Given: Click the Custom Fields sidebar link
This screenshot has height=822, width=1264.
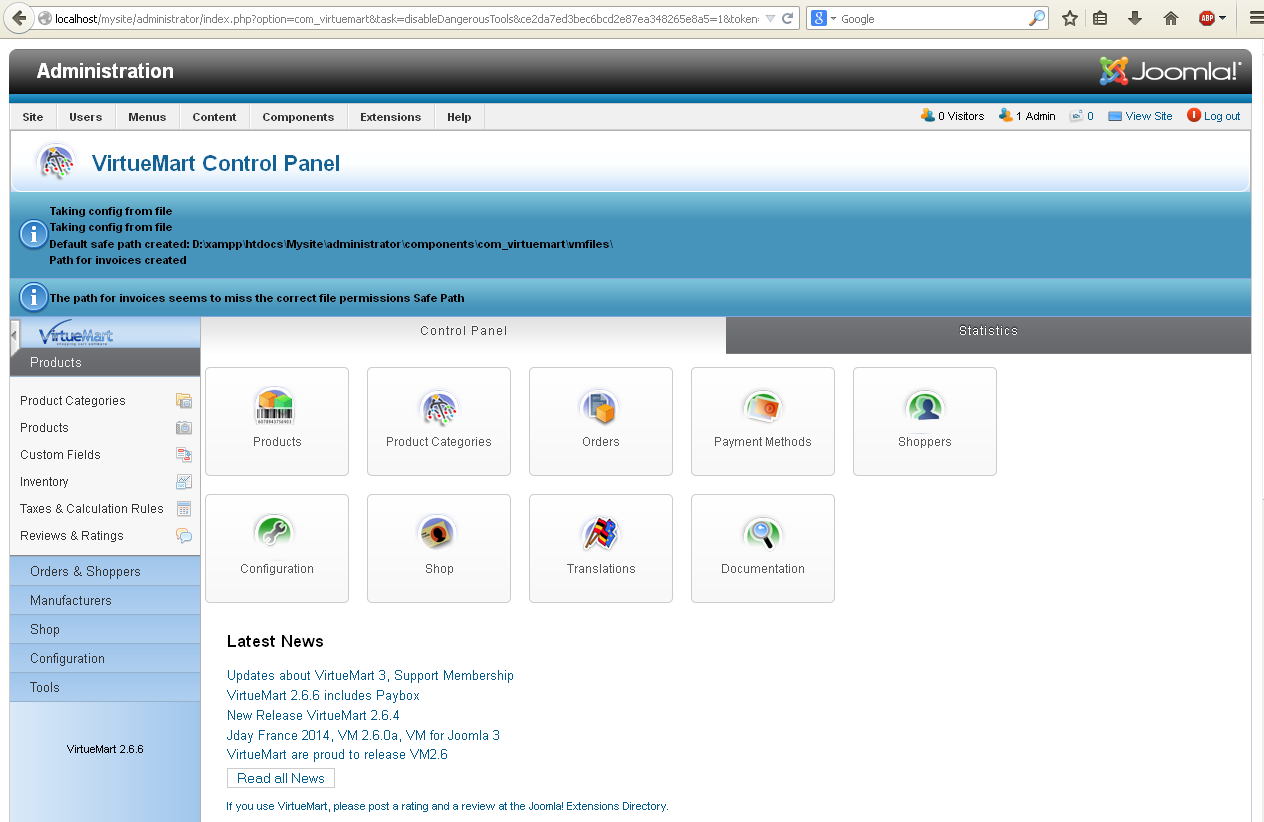Looking at the screenshot, I should (x=60, y=455).
